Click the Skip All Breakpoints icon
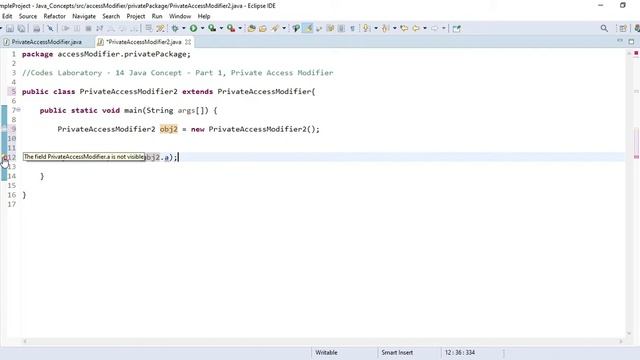This screenshot has width=640, height=360. (50, 29)
